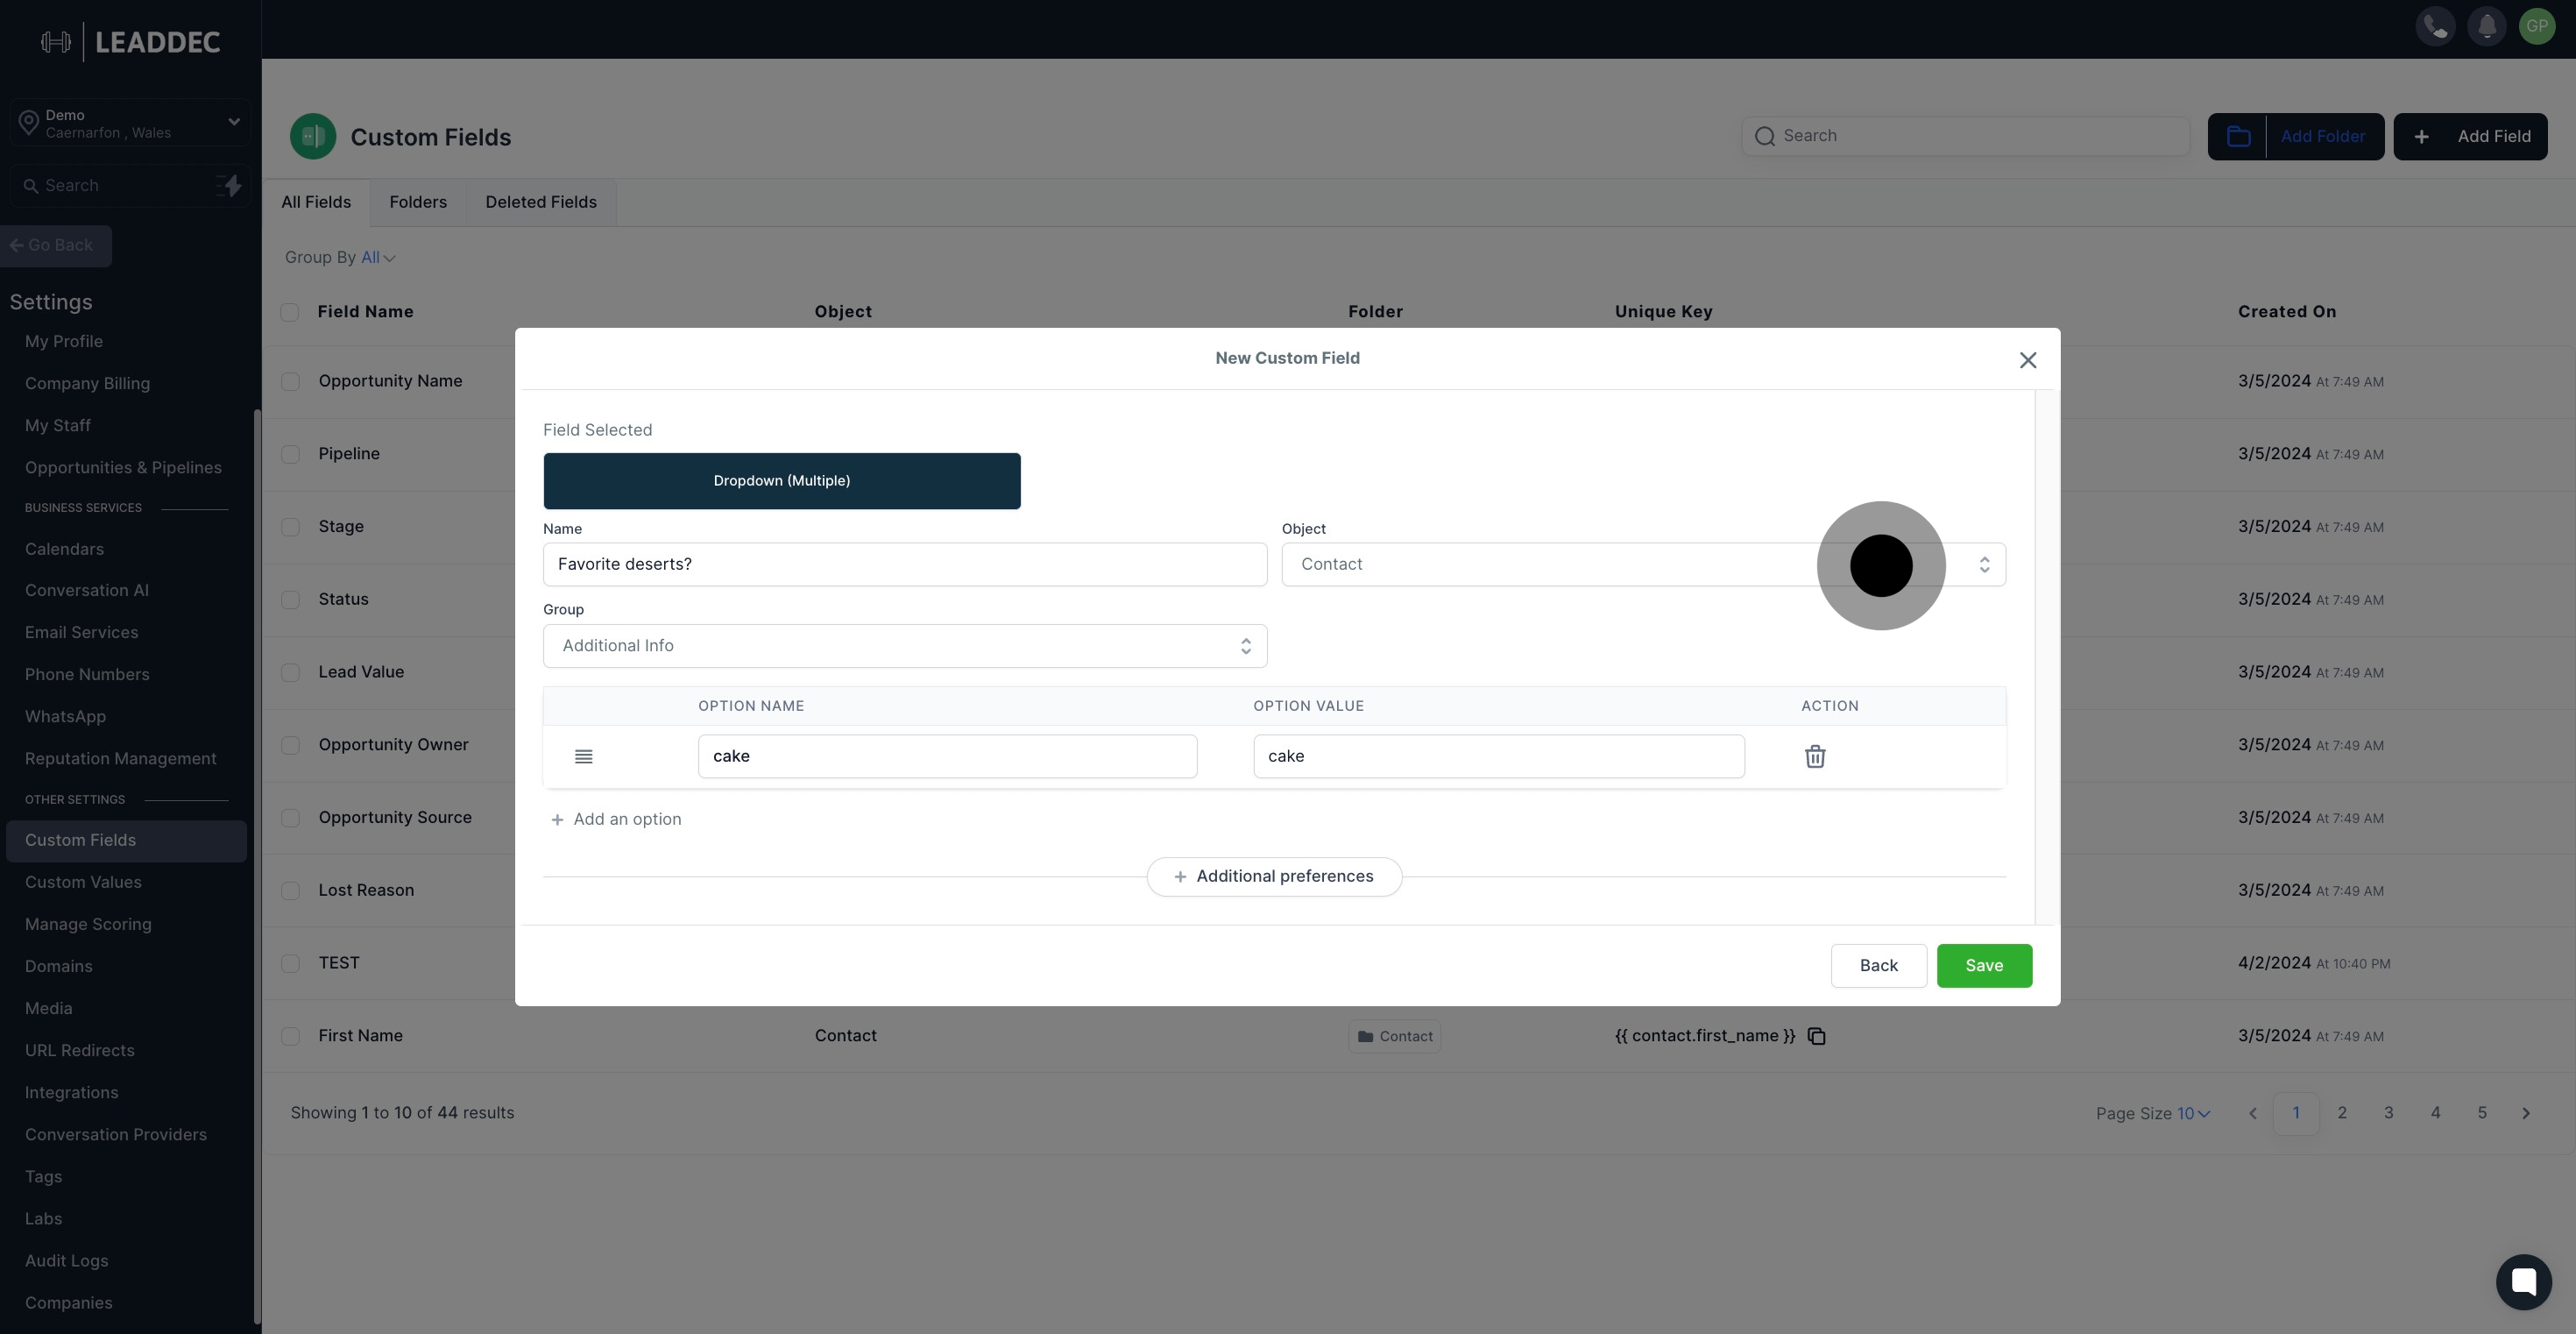Open the notifications bell icon

(x=2486, y=26)
